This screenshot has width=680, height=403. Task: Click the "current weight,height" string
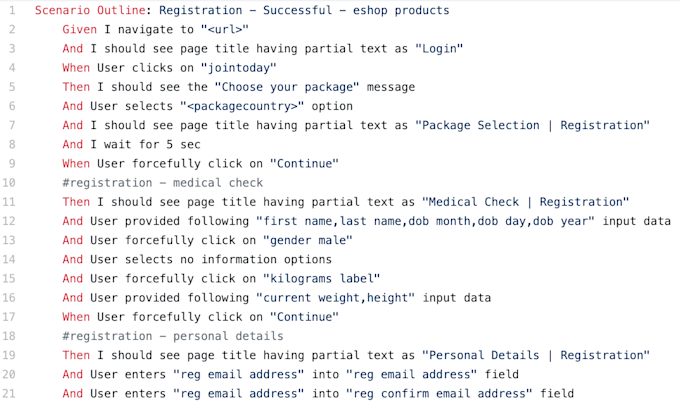coord(335,298)
